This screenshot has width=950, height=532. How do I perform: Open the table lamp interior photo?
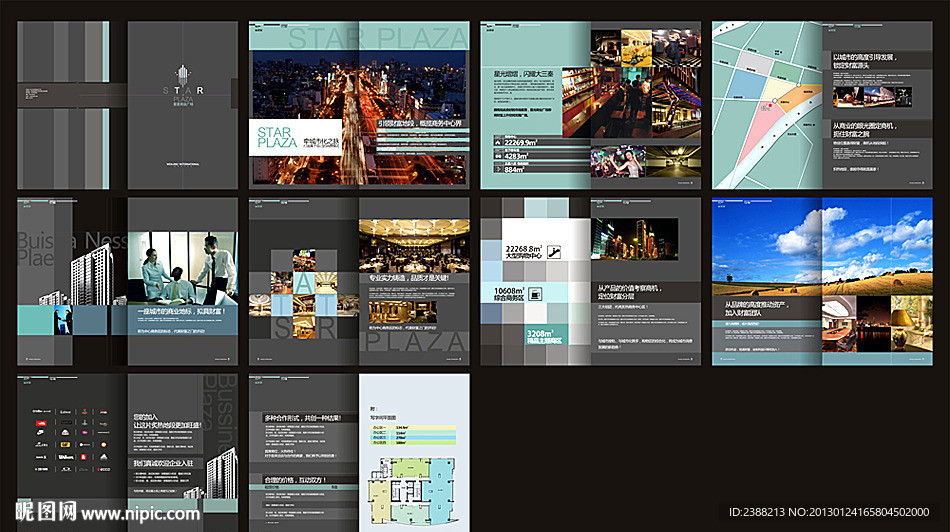coord(912,323)
